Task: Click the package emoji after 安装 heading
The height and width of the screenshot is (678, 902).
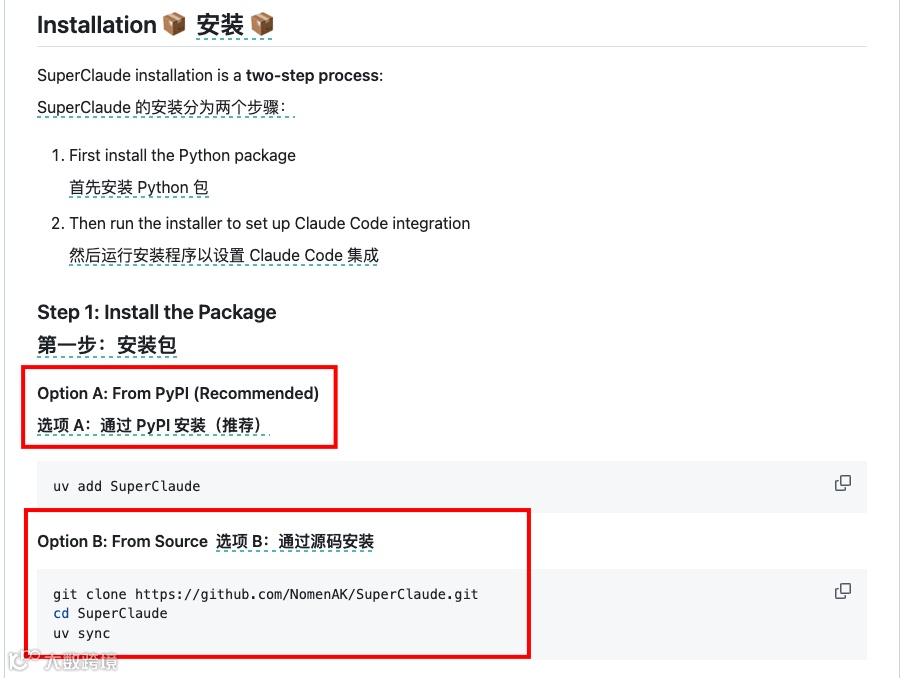Action: 262,25
